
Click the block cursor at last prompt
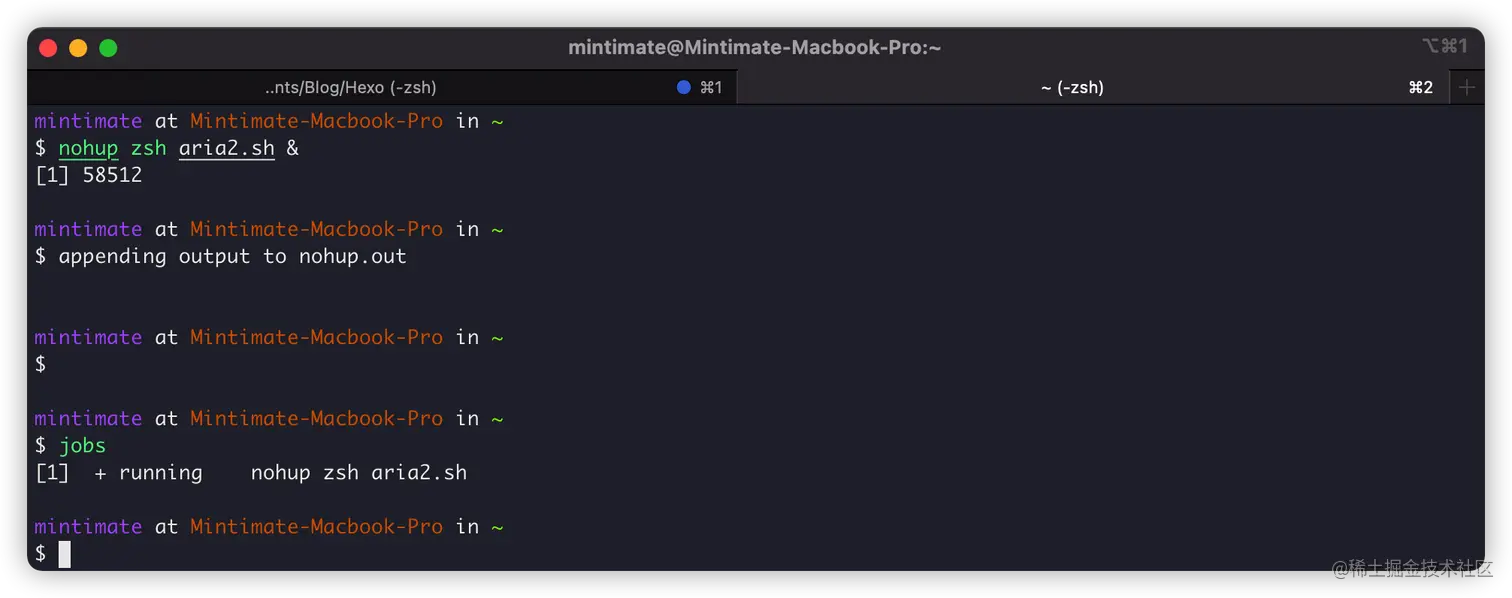point(65,554)
